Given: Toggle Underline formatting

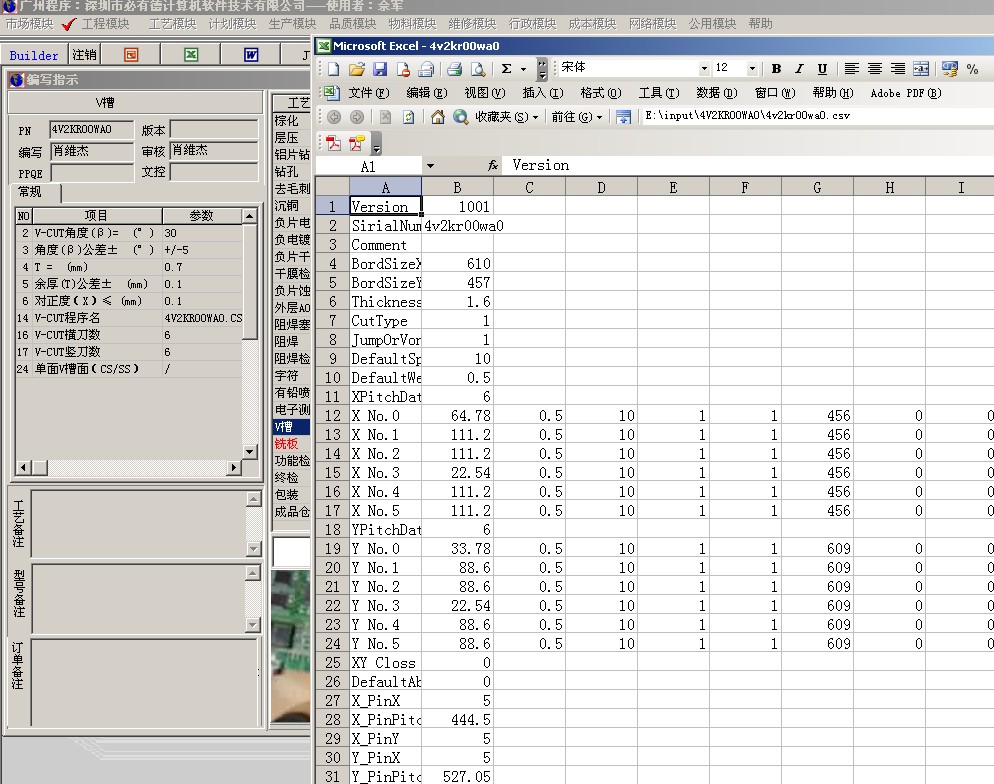Looking at the screenshot, I should [x=822, y=68].
